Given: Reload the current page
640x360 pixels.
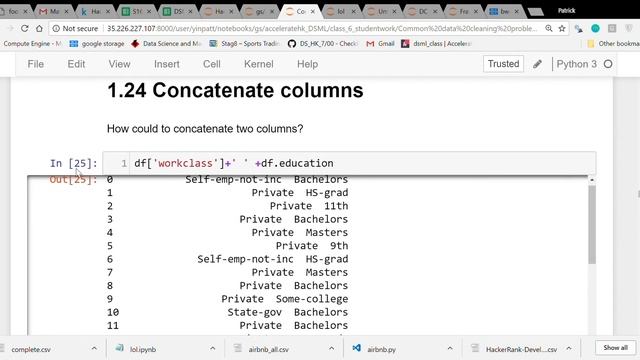Looking at the screenshot, I should click(x=24, y=28).
